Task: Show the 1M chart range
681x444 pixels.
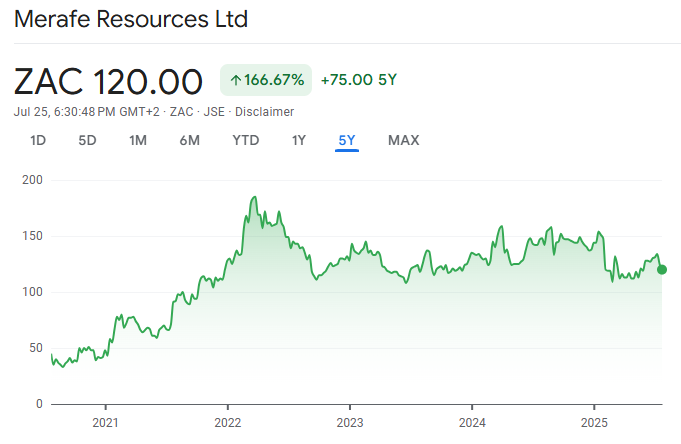Action: [138, 140]
